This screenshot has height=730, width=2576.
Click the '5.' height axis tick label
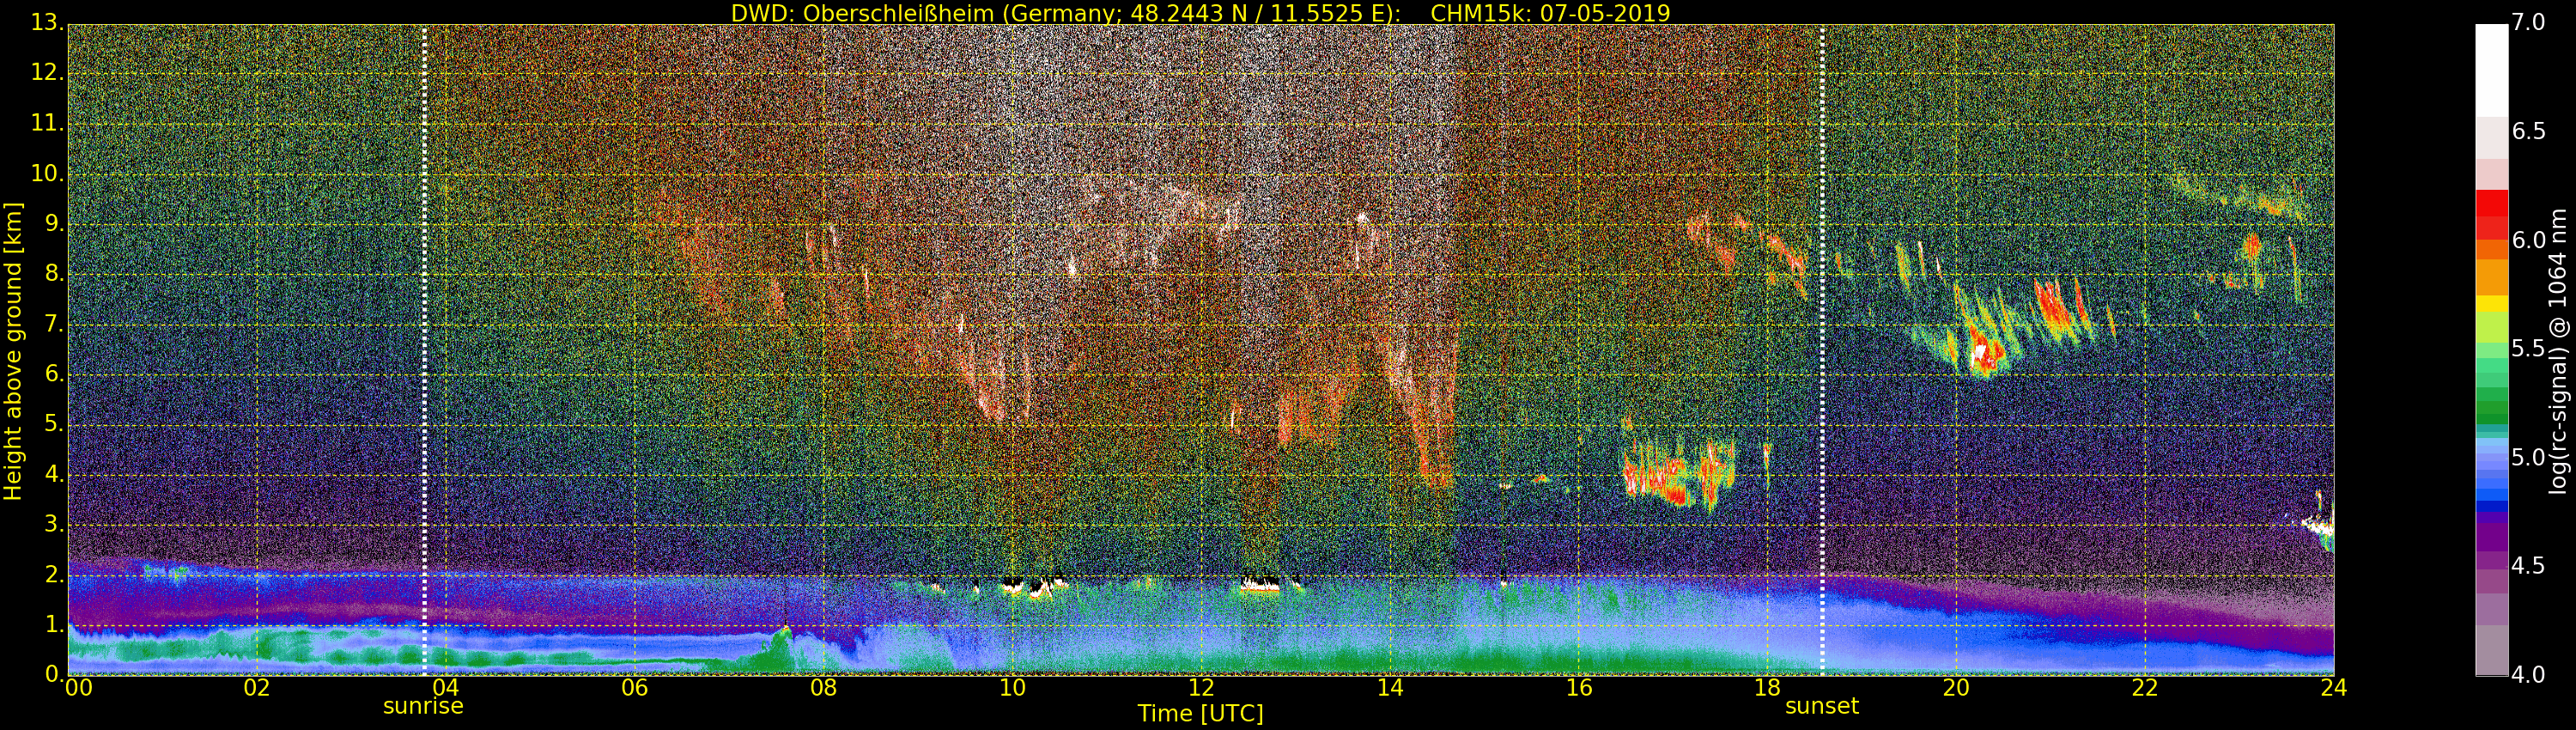coord(54,424)
